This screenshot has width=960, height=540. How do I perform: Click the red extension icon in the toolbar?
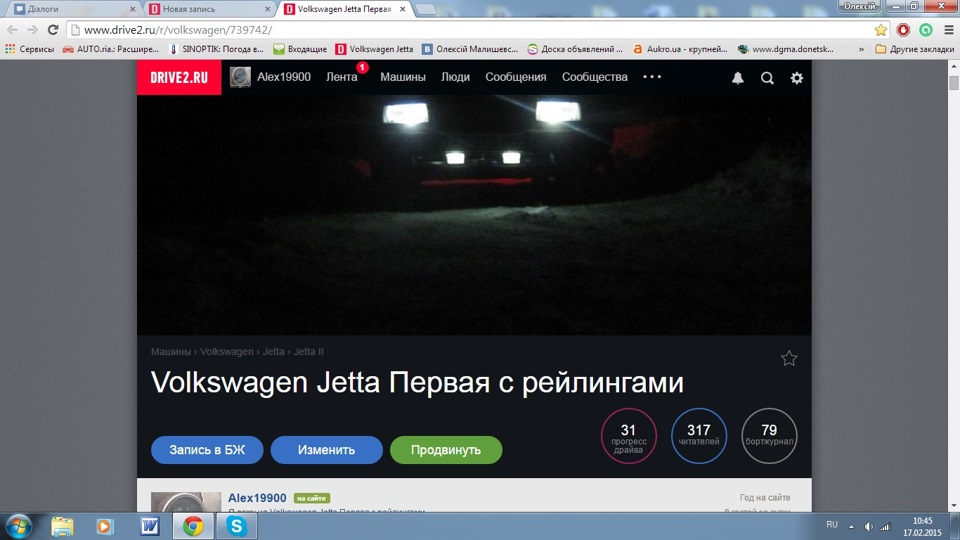(x=903, y=30)
